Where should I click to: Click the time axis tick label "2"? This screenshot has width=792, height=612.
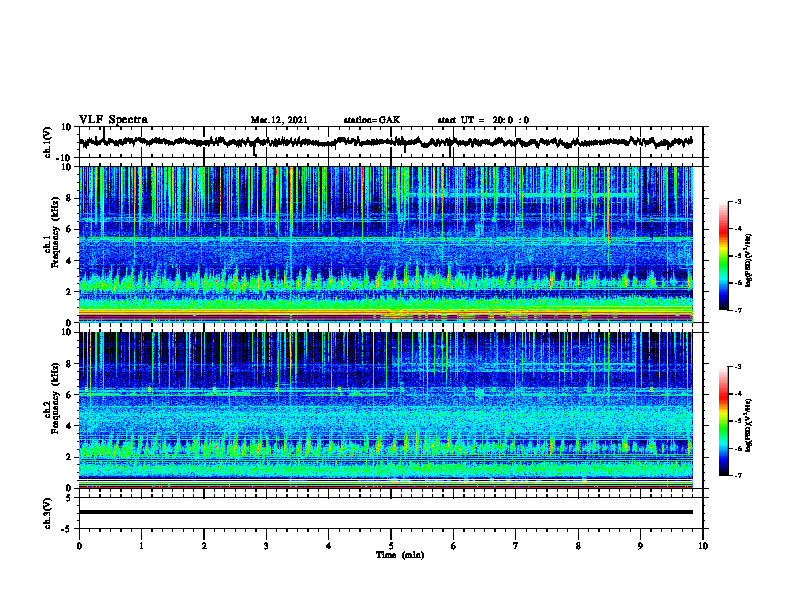204,546
